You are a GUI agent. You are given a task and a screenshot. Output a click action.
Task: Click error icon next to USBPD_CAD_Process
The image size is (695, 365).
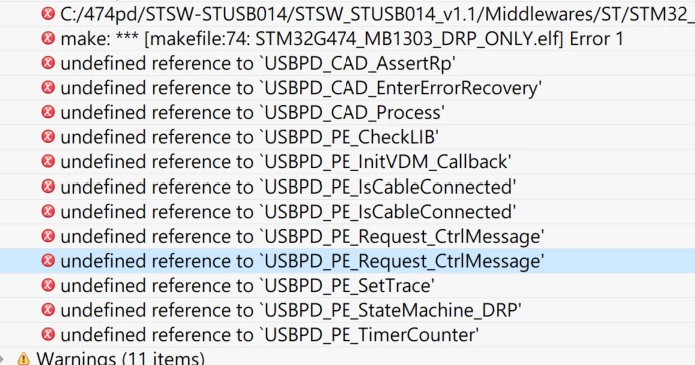(x=48, y=112)
